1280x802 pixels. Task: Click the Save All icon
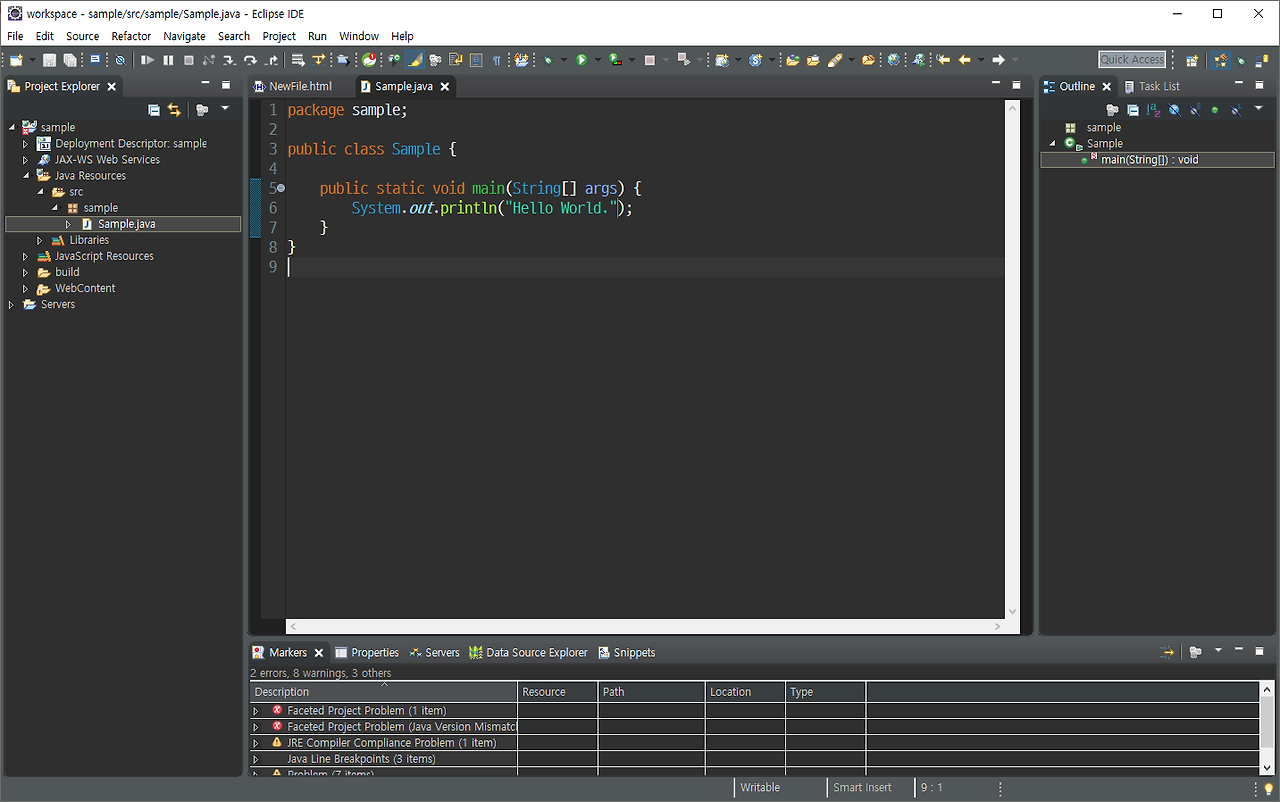69,60
